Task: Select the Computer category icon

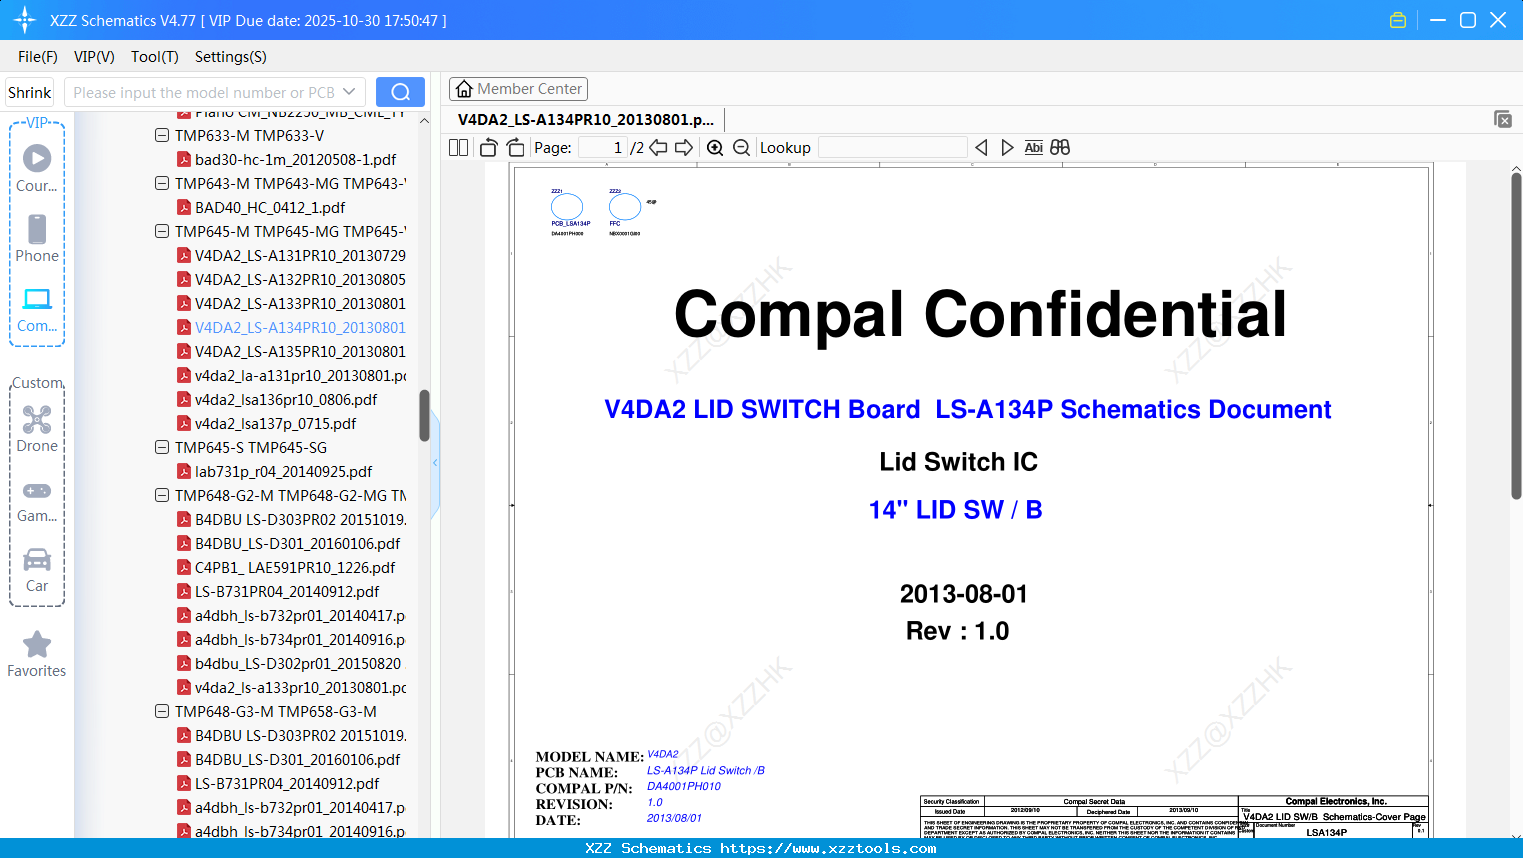Action: (37, 309)
